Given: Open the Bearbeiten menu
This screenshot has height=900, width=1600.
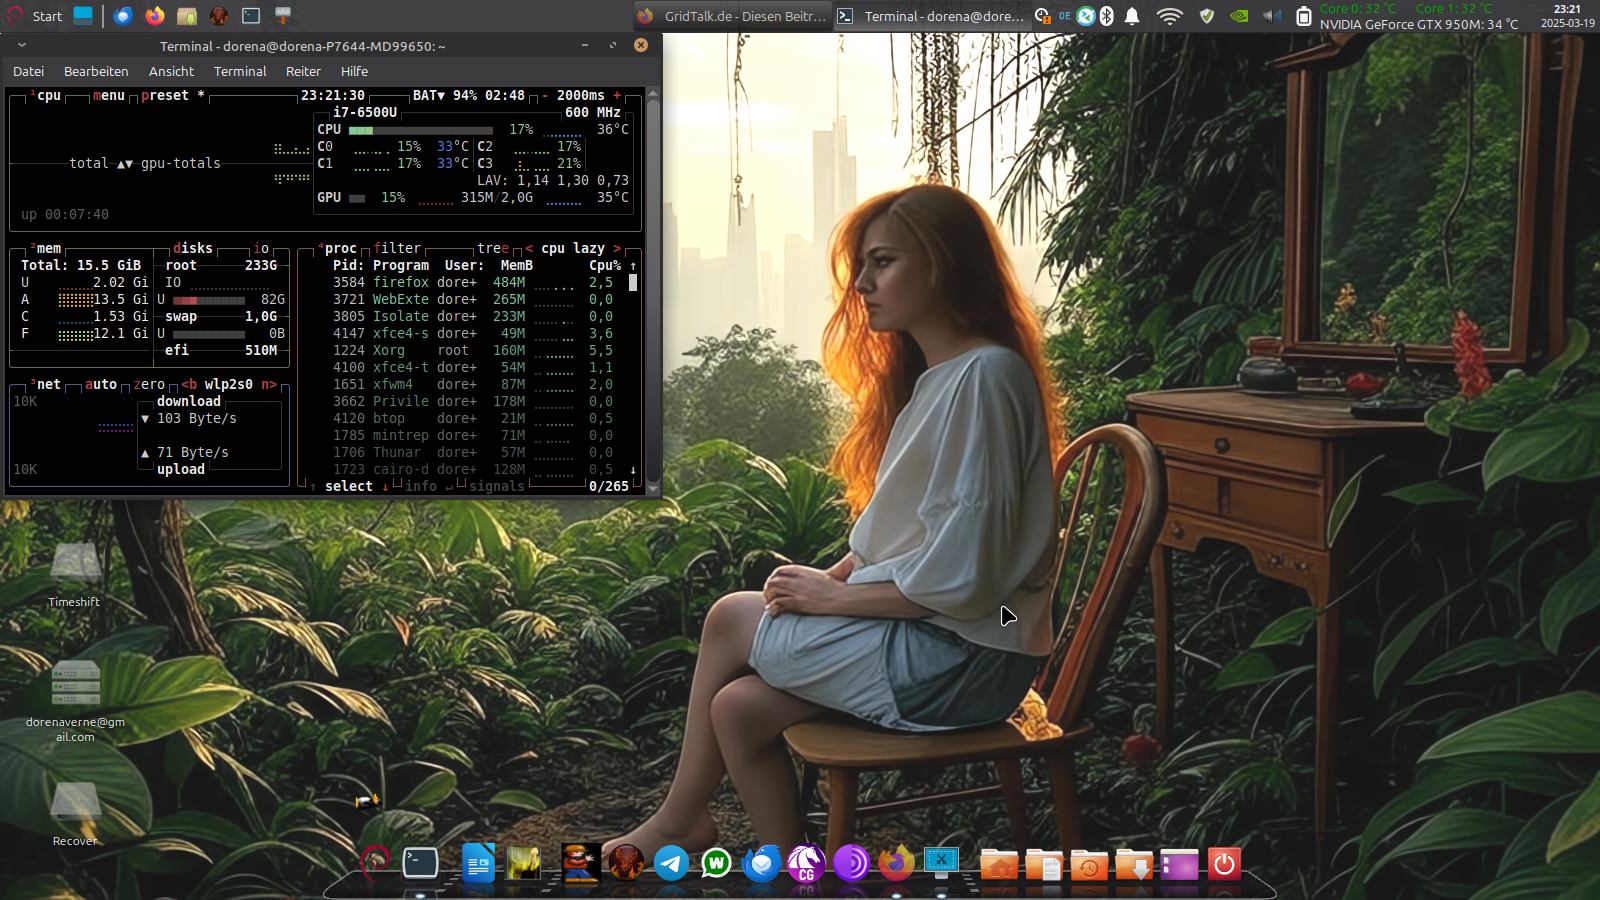Looking at the screenshot, I should coord(96,71).
